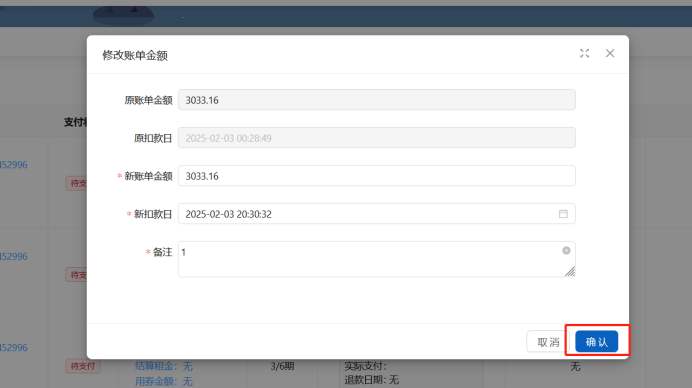This screenshot has height=388, width=692.
Task: Click the 备注 textarea resize handle
Action: point(570,272)
